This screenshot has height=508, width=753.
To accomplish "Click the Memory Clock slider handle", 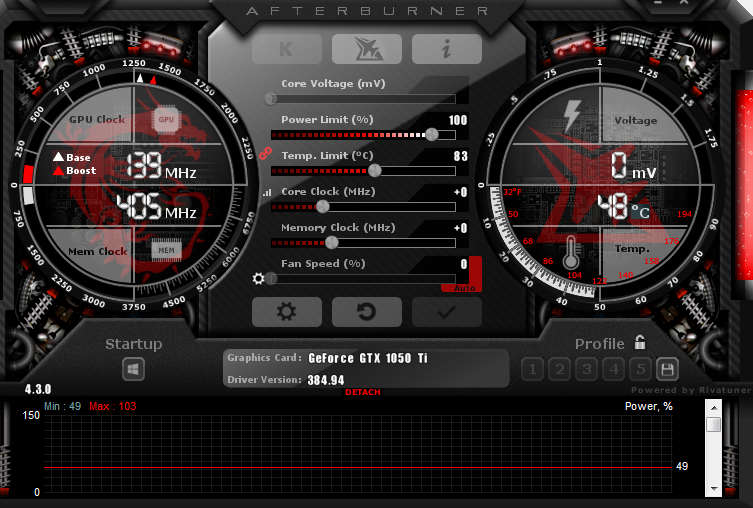I will click(332, 242).
